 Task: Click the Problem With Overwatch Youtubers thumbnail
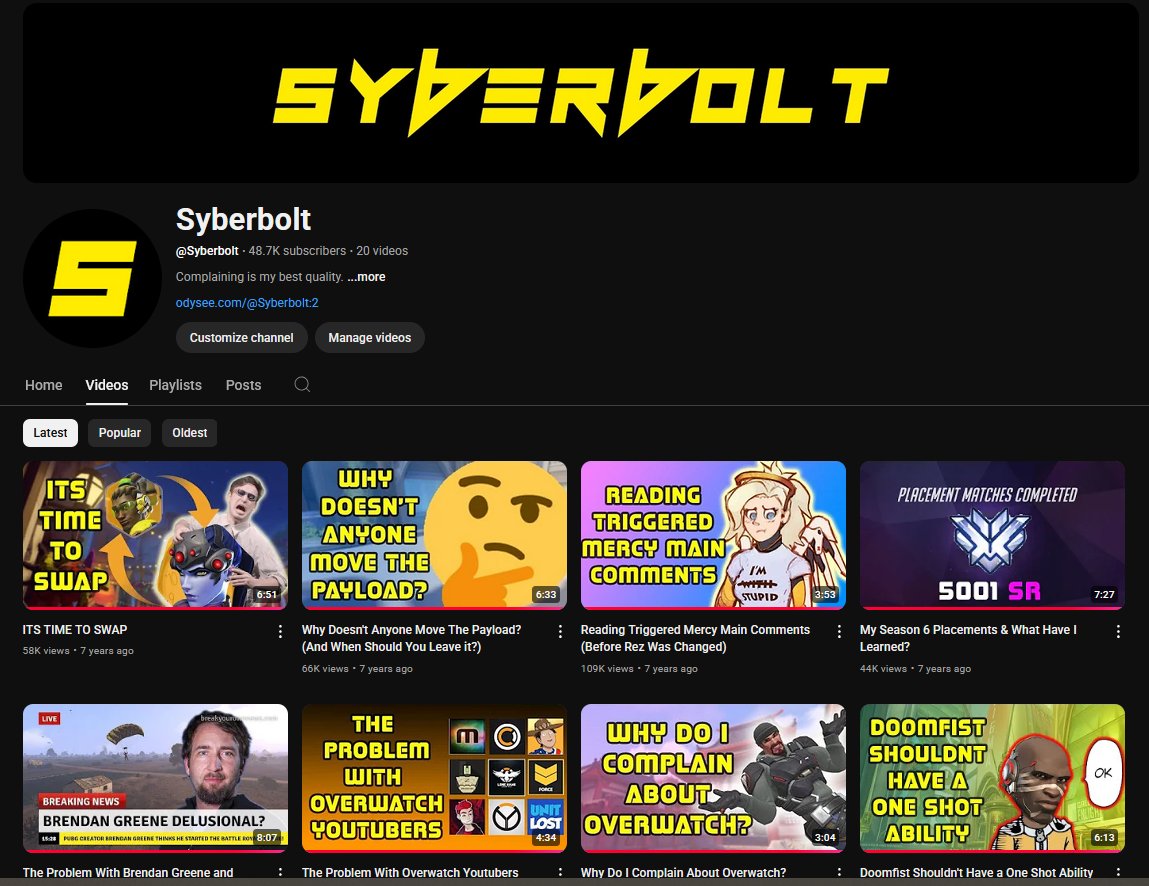coord(435,778)
